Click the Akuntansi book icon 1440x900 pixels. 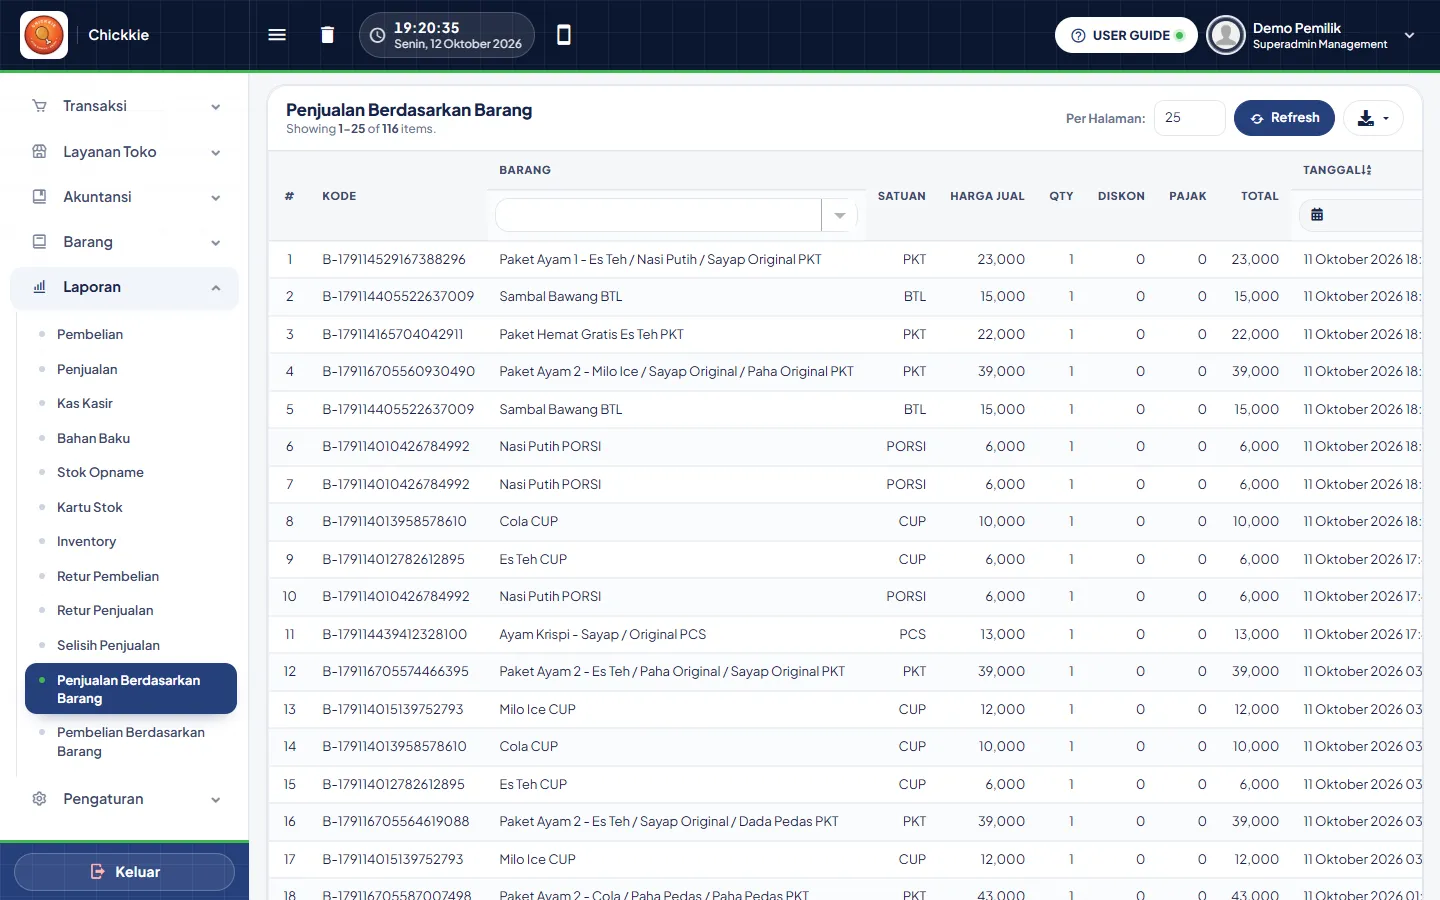[39, 197]
